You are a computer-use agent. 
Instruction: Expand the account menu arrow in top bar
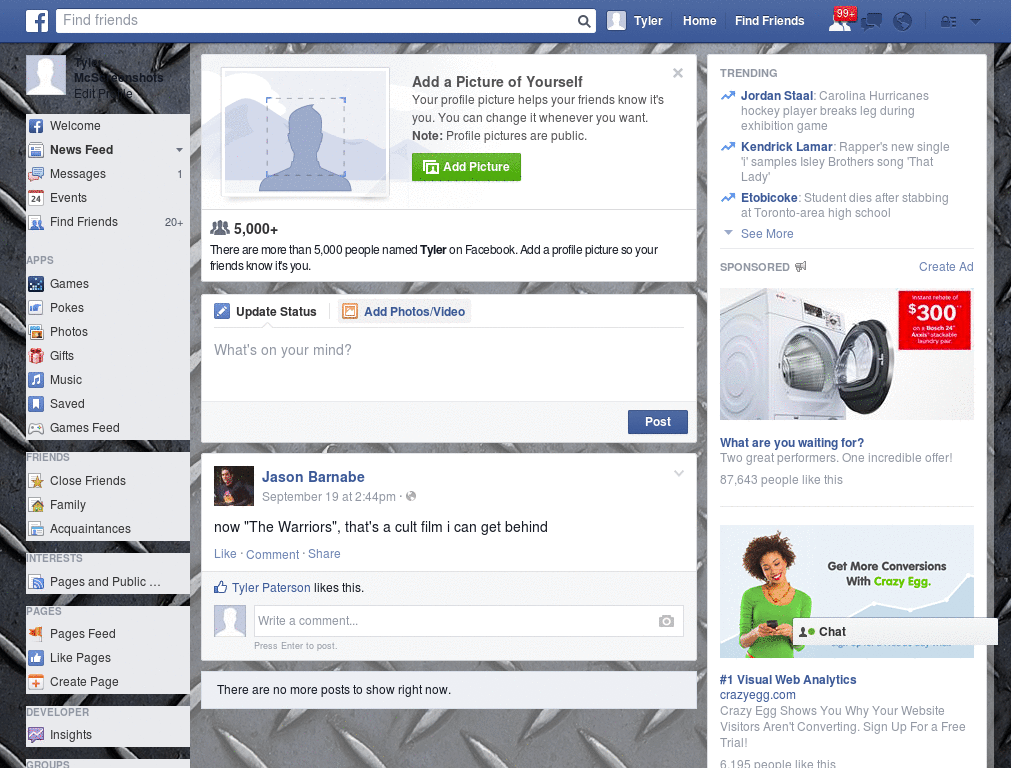pos(976,22)
